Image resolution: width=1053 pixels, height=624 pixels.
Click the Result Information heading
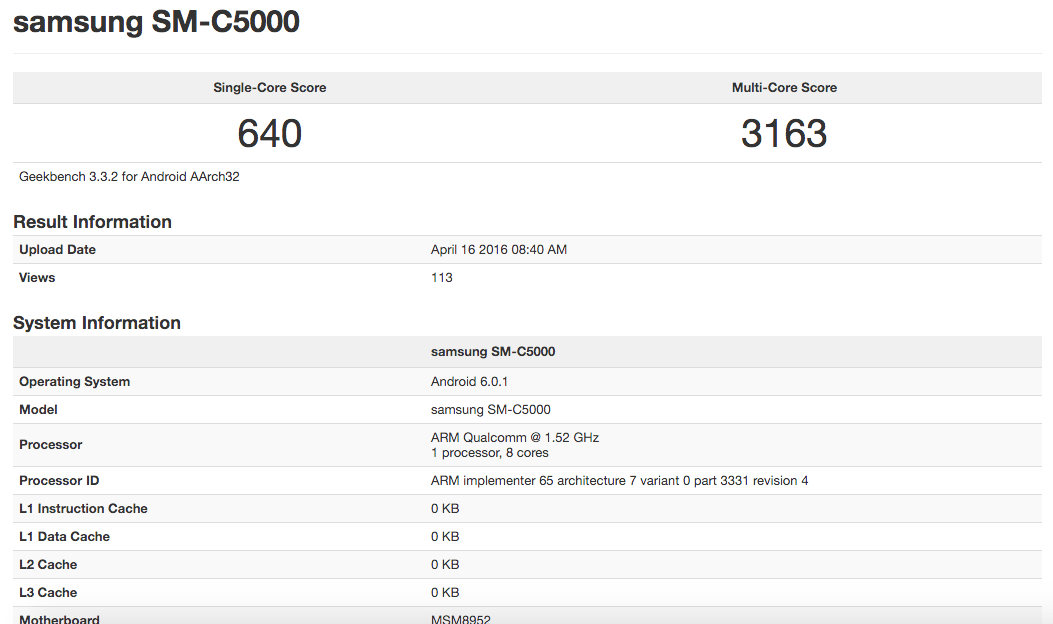[92, 222]
